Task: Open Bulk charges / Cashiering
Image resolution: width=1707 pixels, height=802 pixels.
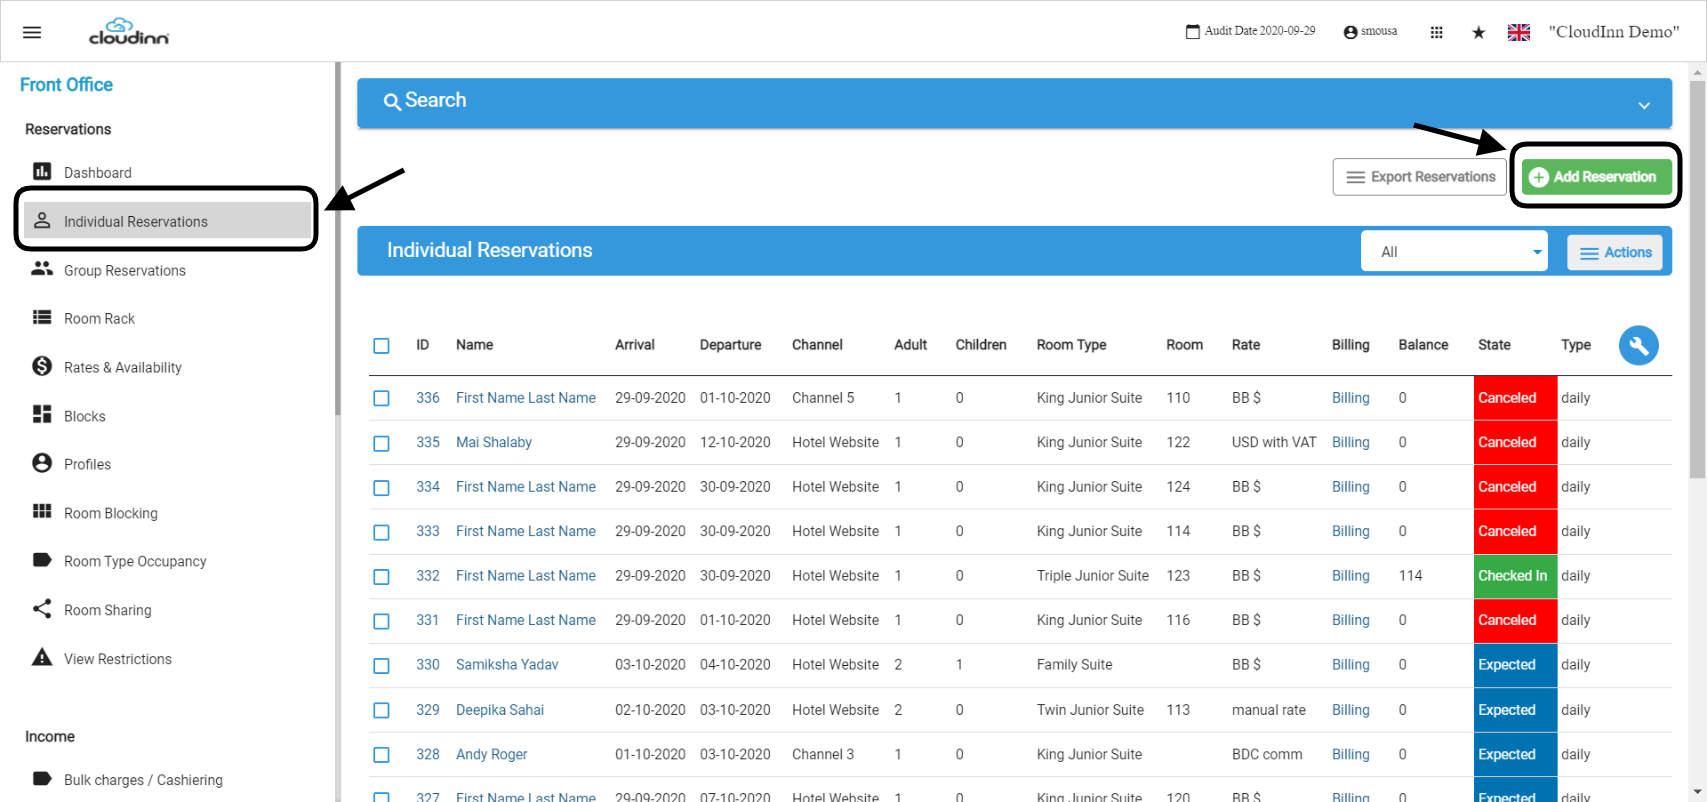Action: pyautogui.click(x=143, y=779)
